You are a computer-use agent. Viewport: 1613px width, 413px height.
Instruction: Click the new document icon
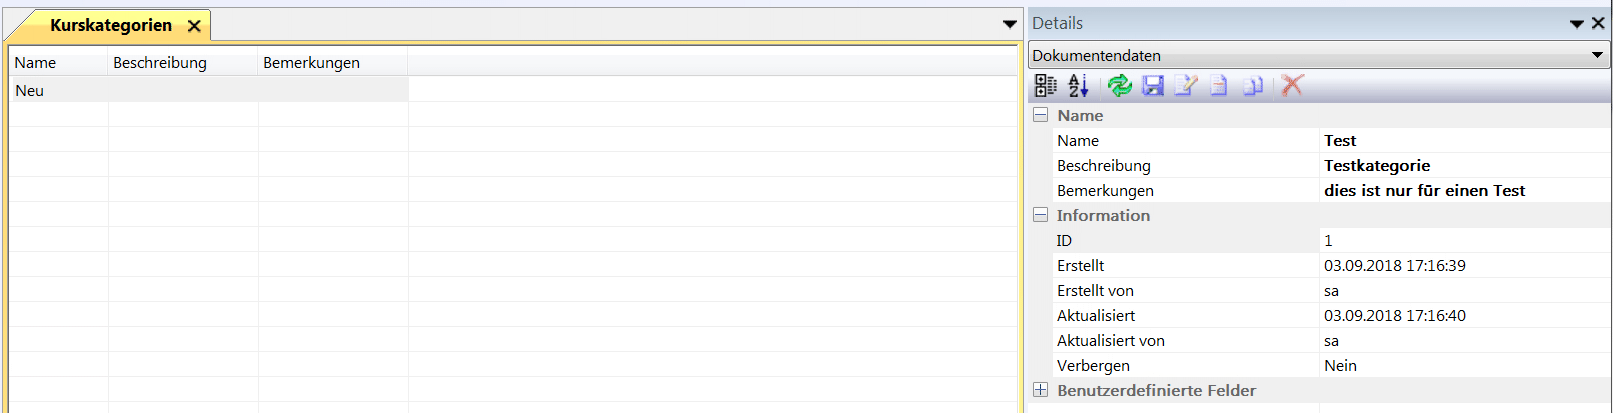(x=1219, y=86)
